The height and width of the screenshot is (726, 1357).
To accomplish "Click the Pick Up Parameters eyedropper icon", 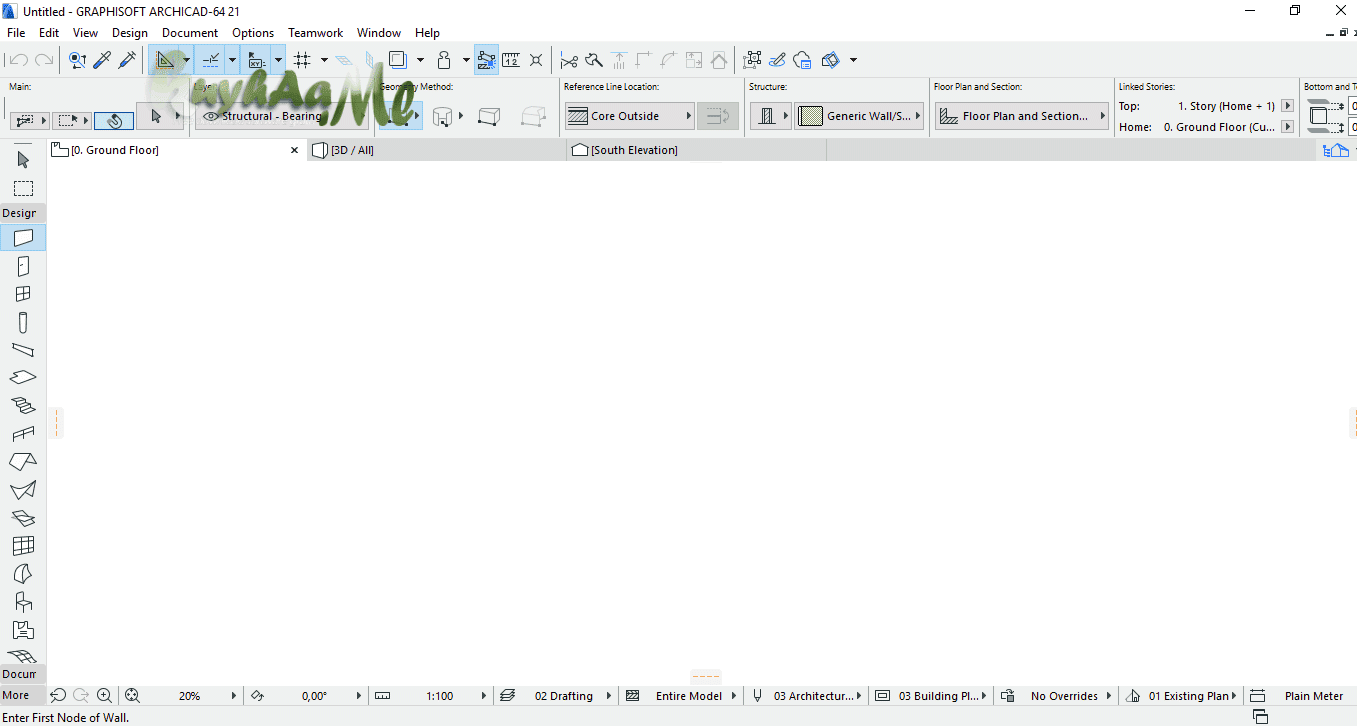I will point(102,60).
